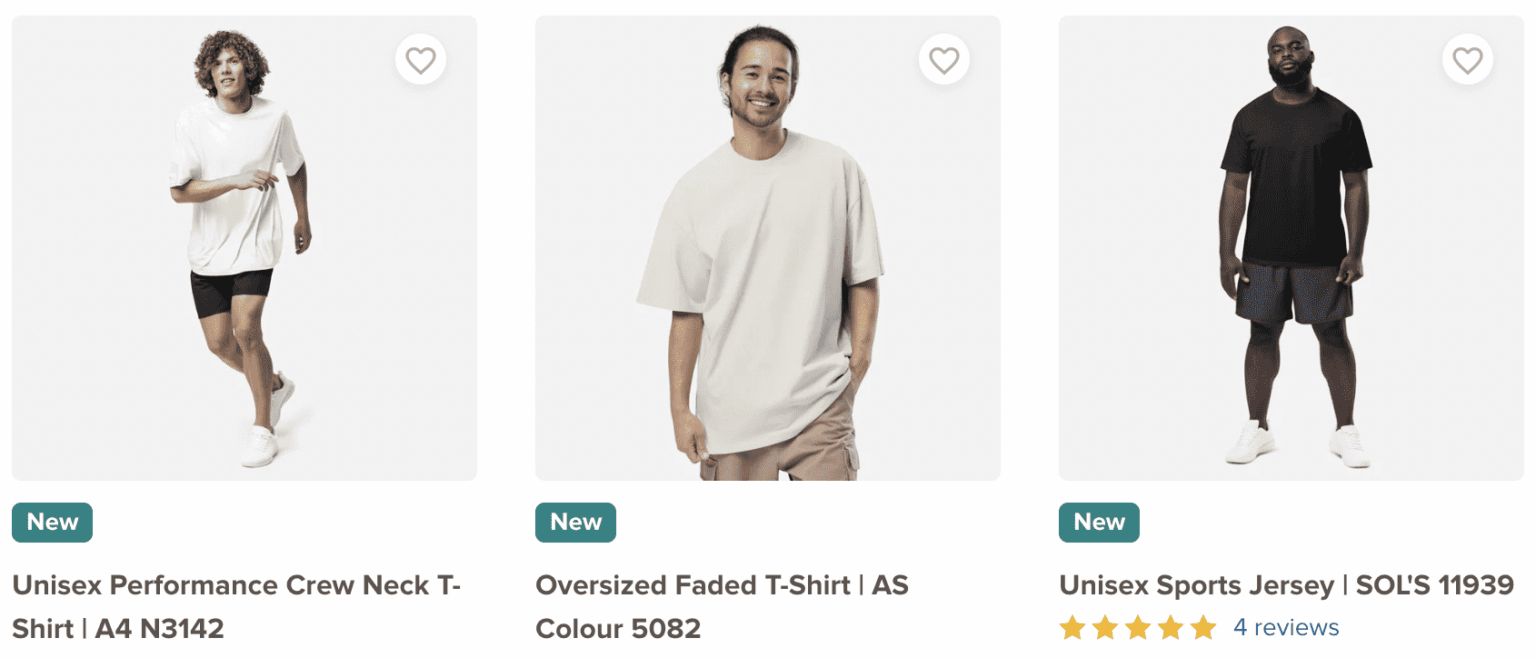Click the third rating star

[1138, 628]
